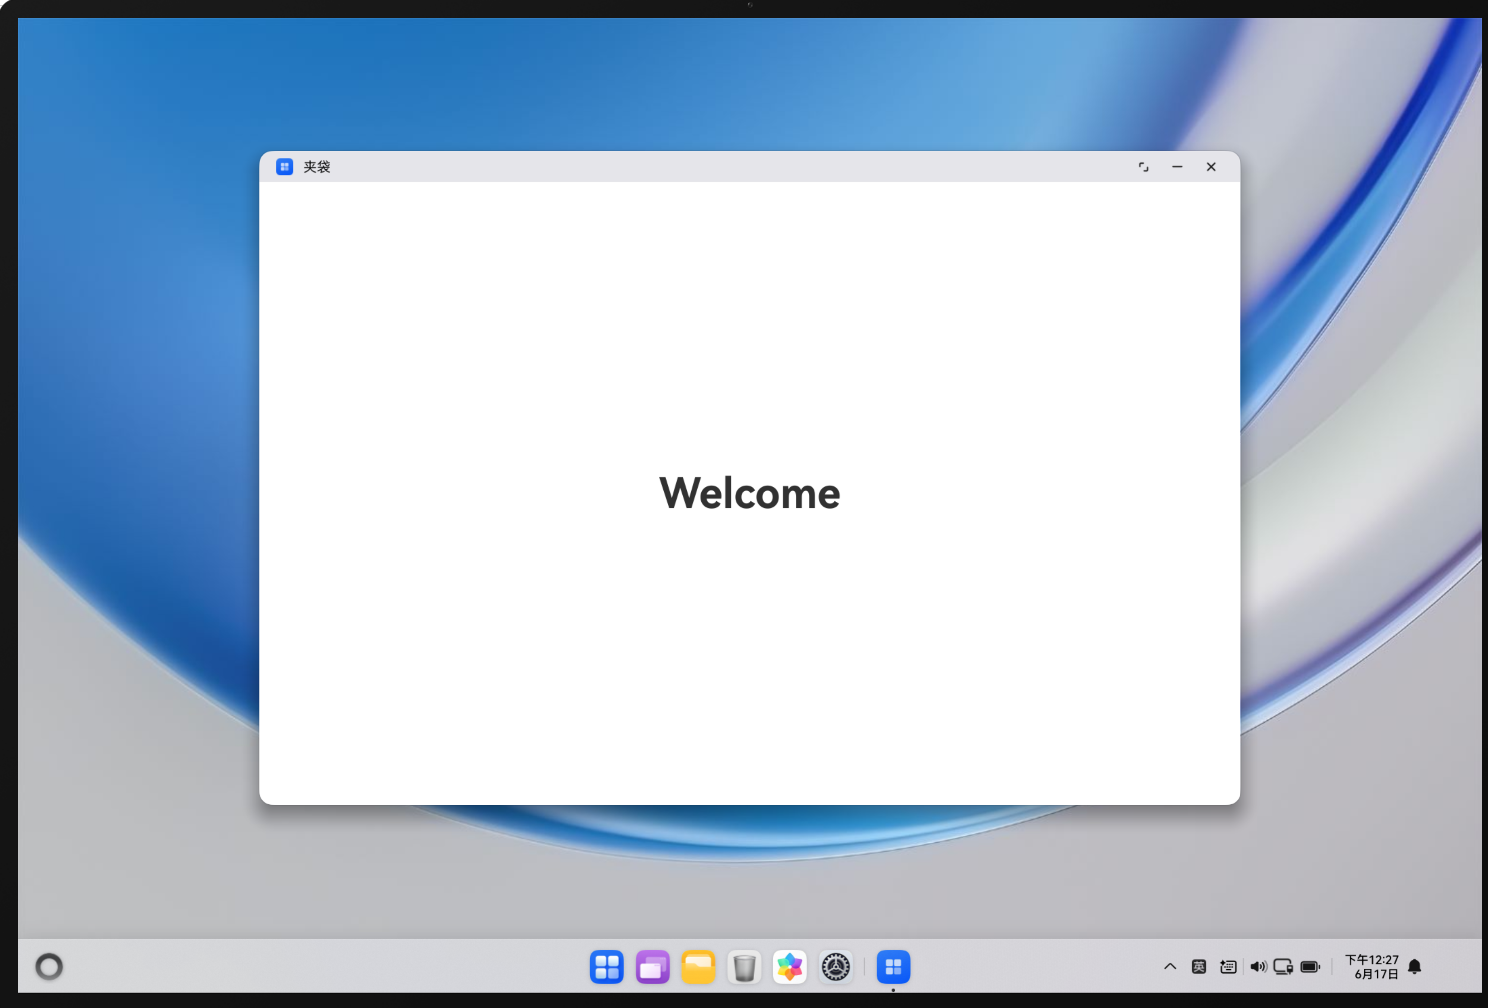Open the notification bell
The image size is (1488, 1008).
click(1415, 967)
